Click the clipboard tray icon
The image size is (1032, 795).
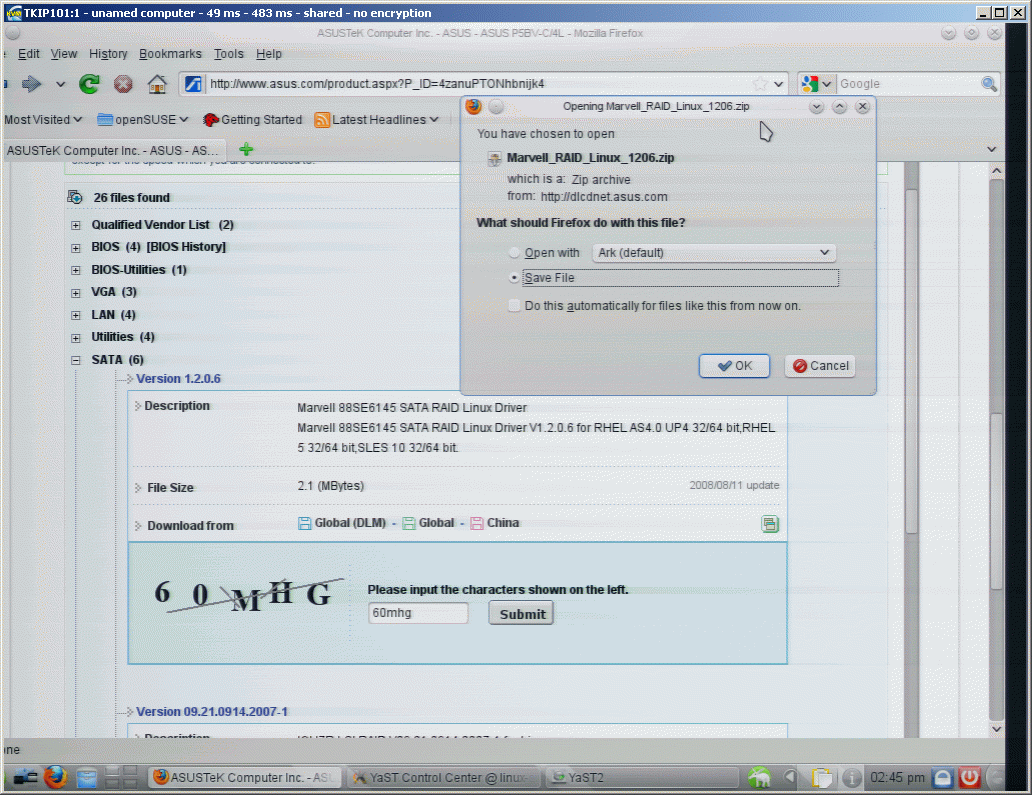(821, 778)
